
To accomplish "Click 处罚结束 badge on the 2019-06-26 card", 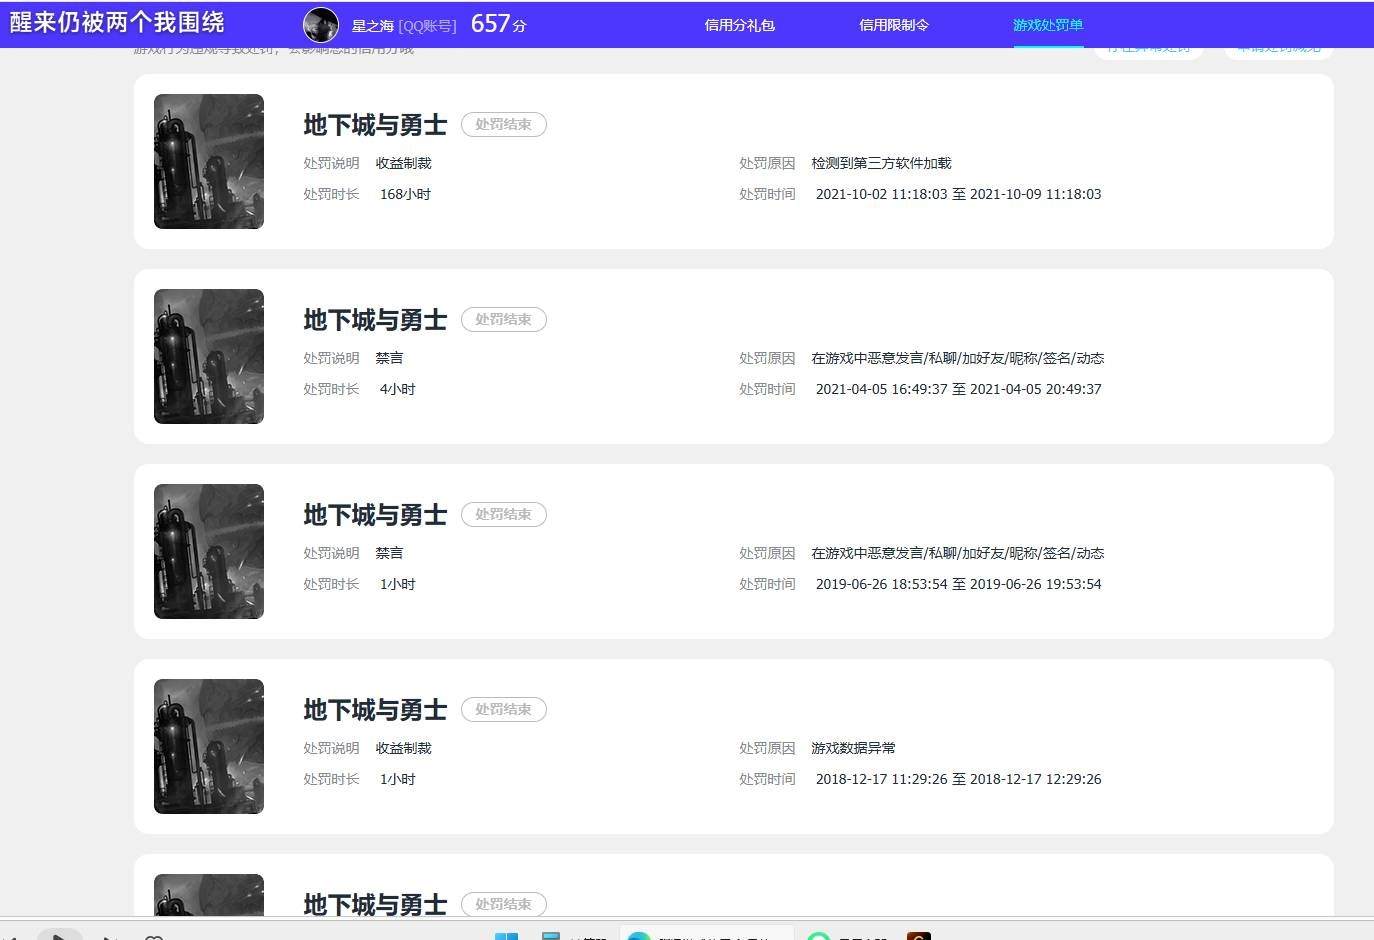I will coord(503,514).
